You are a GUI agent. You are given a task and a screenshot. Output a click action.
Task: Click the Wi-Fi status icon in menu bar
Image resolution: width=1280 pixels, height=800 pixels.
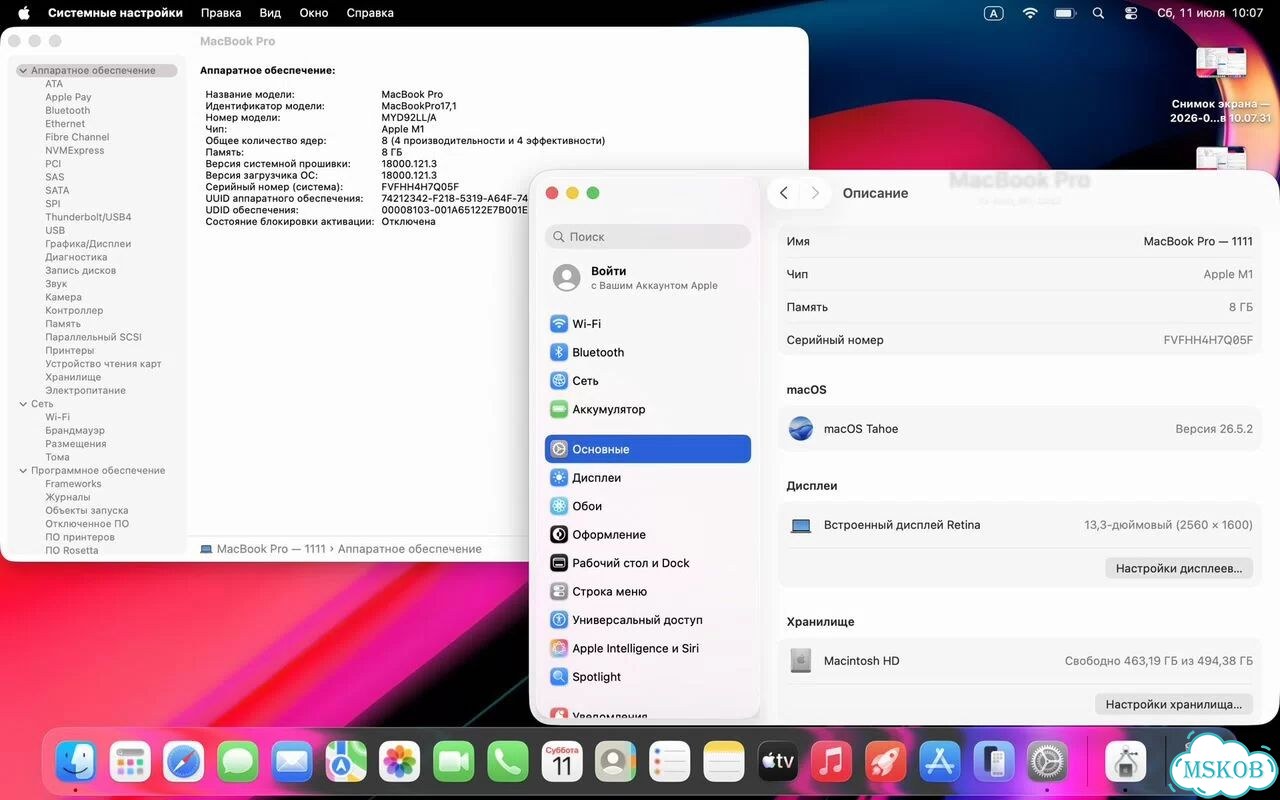(1030, 13)
